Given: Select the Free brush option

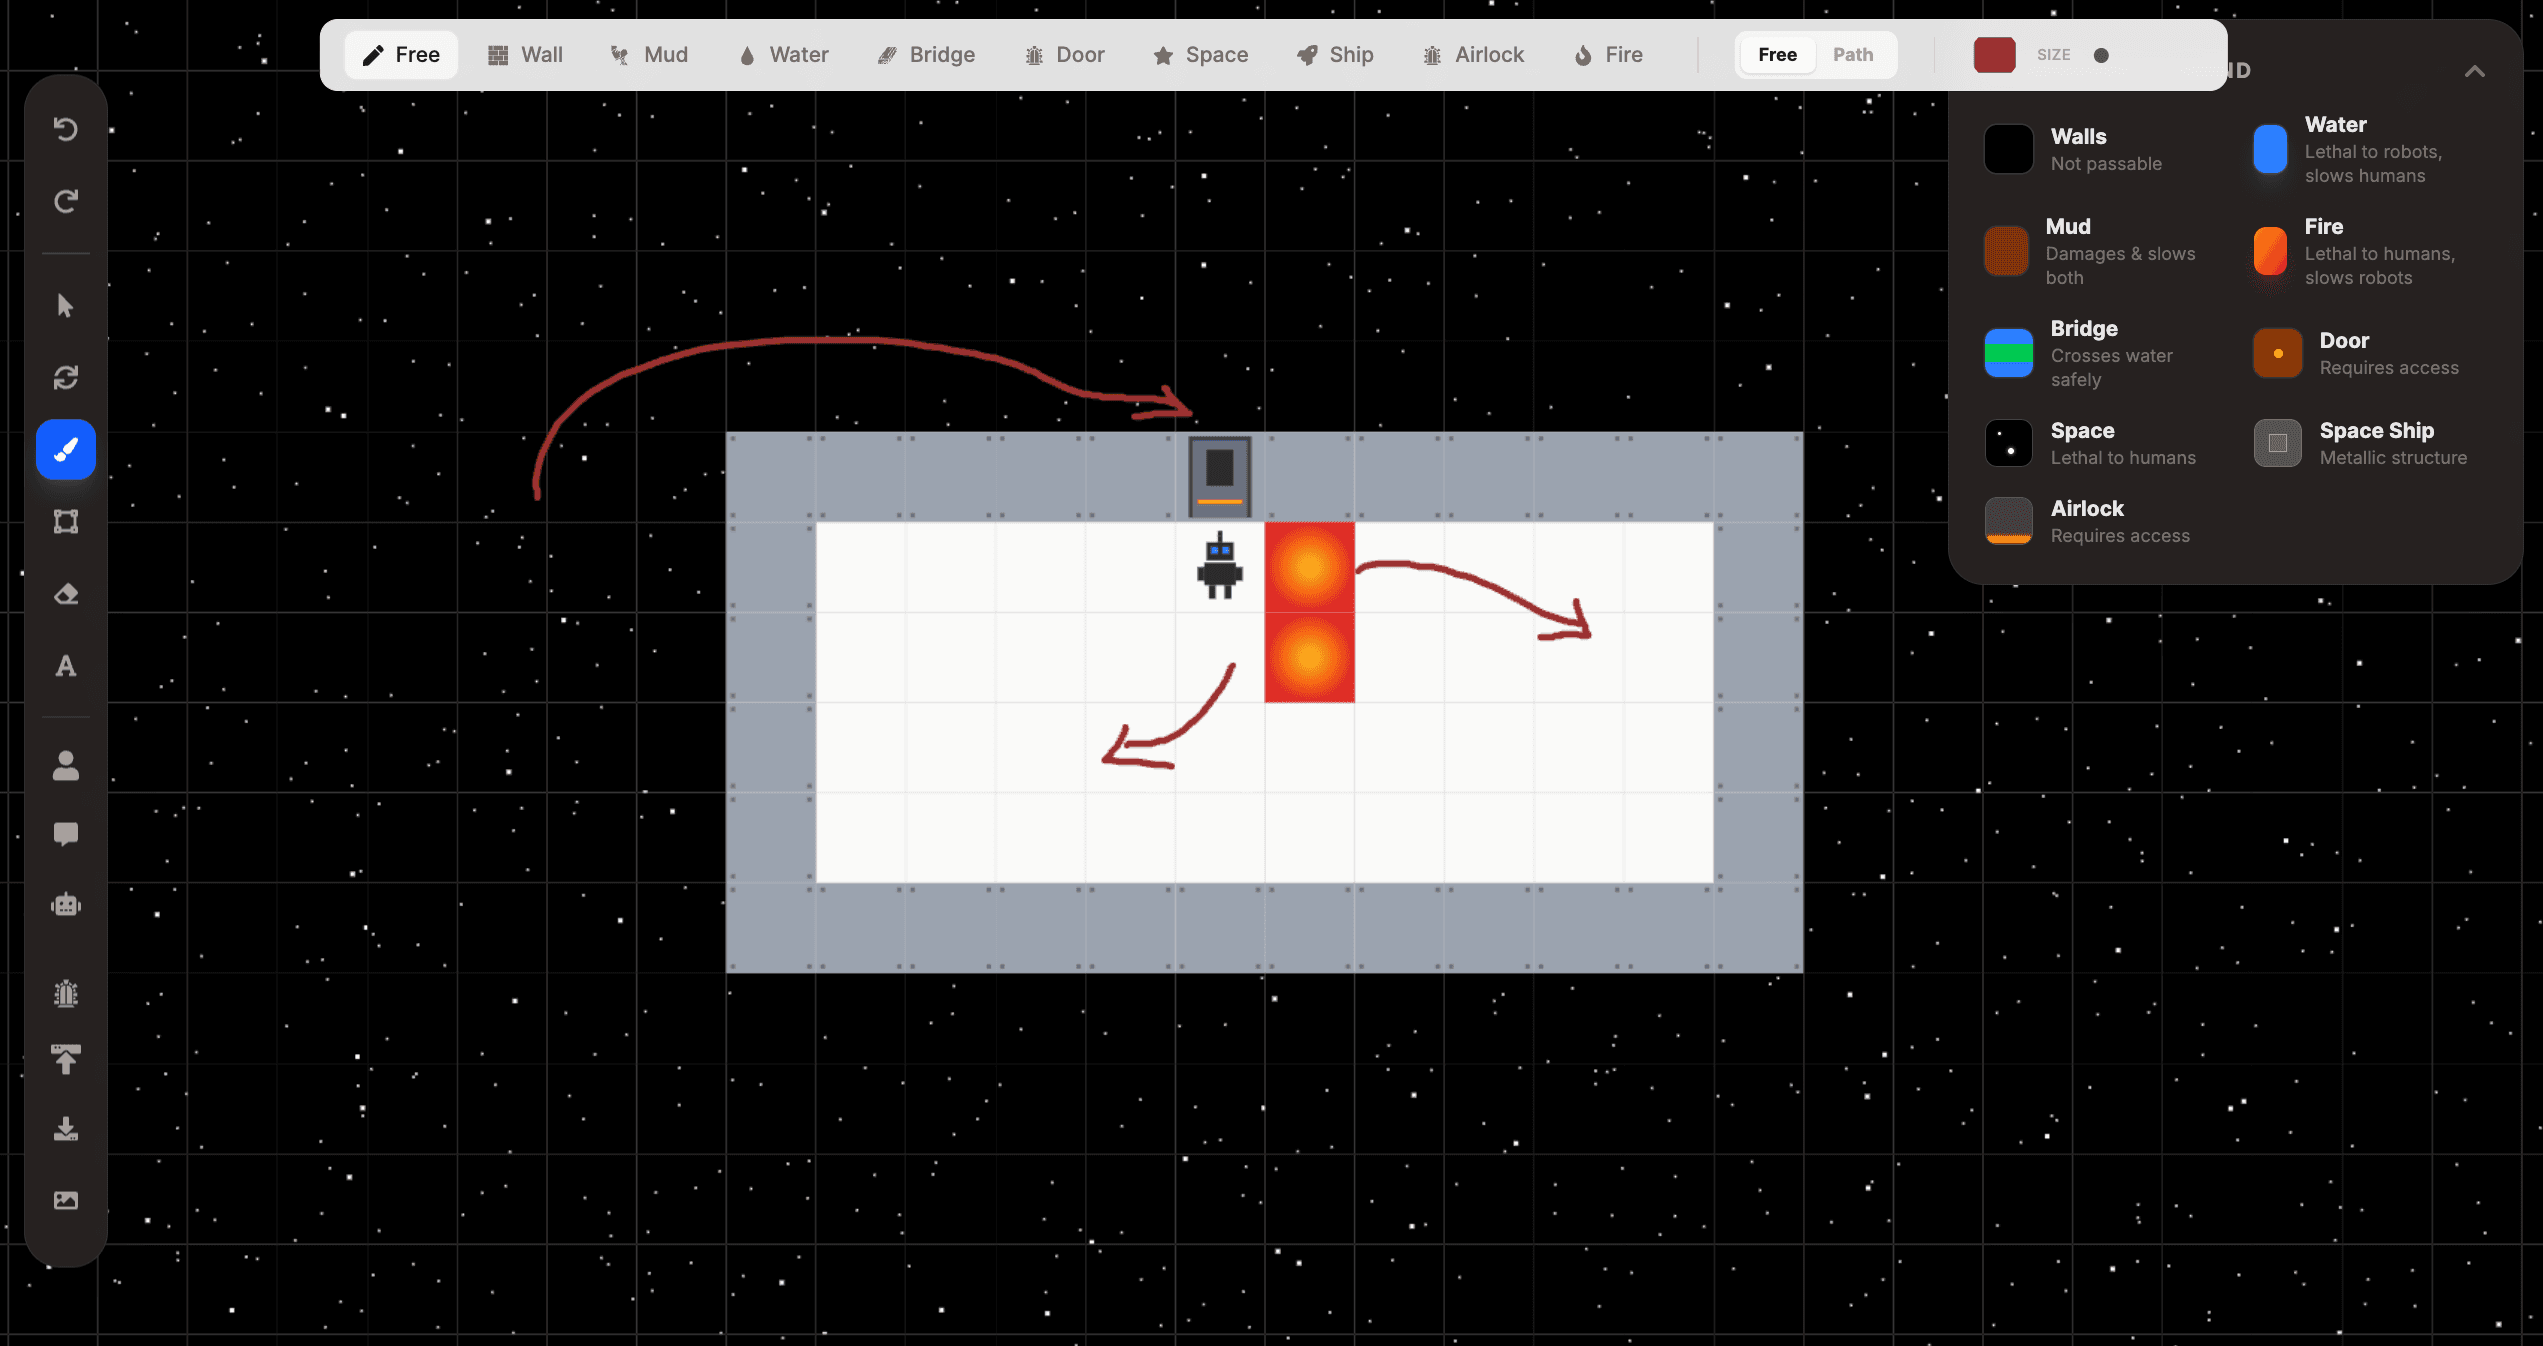Looking at the screenshot, I should point(401,55).
